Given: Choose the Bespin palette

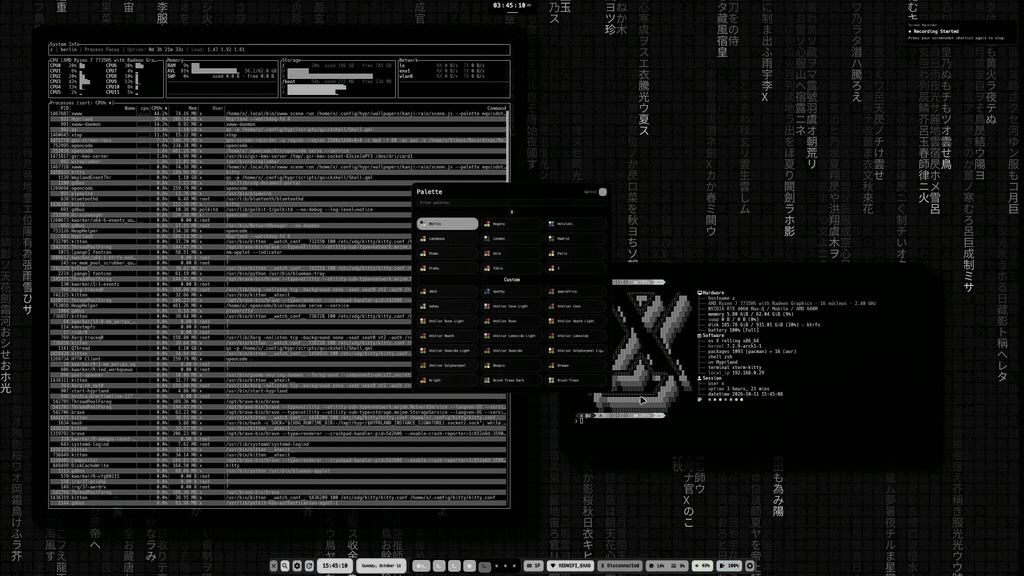Looking at the screenshot, I should pos(511,366).
